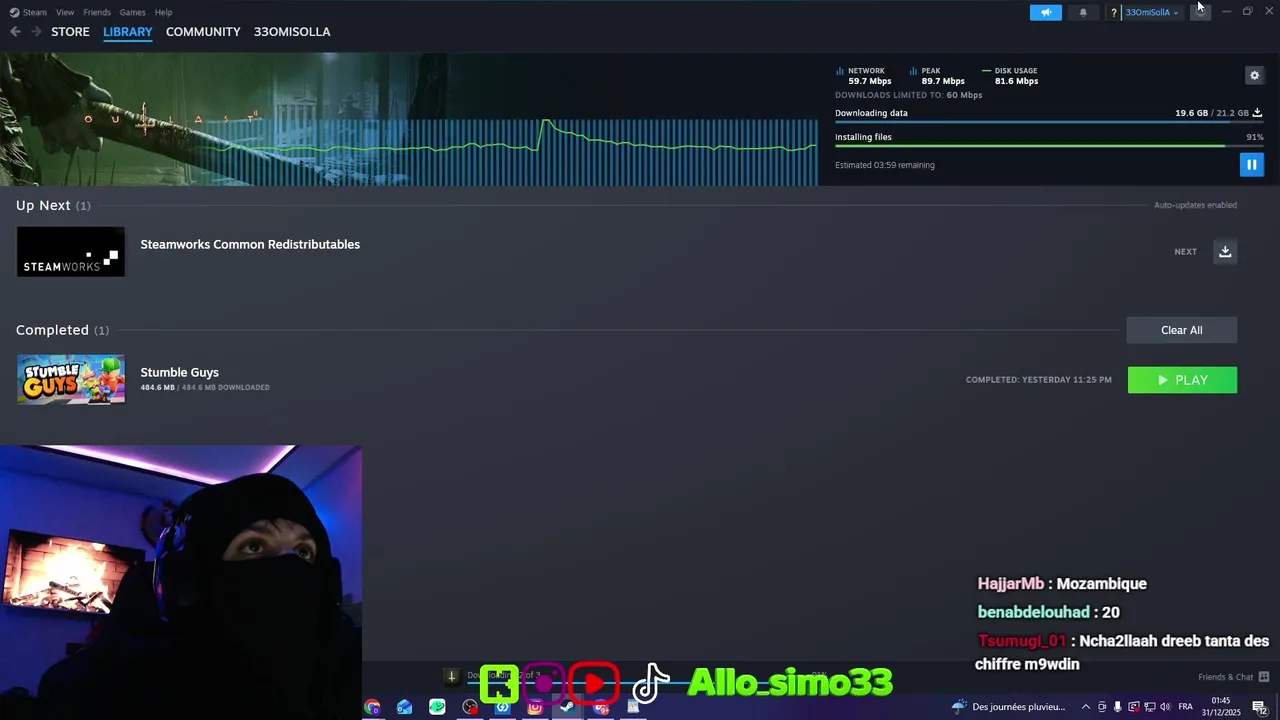Open the Steamworks thumbnail

click(x=71, y=252)
